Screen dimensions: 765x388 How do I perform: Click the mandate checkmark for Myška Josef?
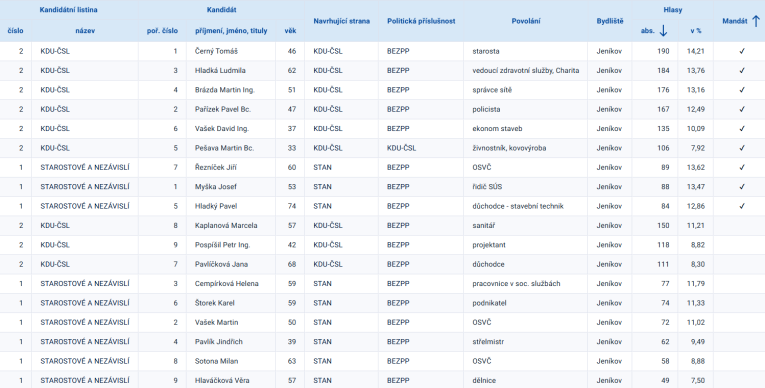click(742, 186)
